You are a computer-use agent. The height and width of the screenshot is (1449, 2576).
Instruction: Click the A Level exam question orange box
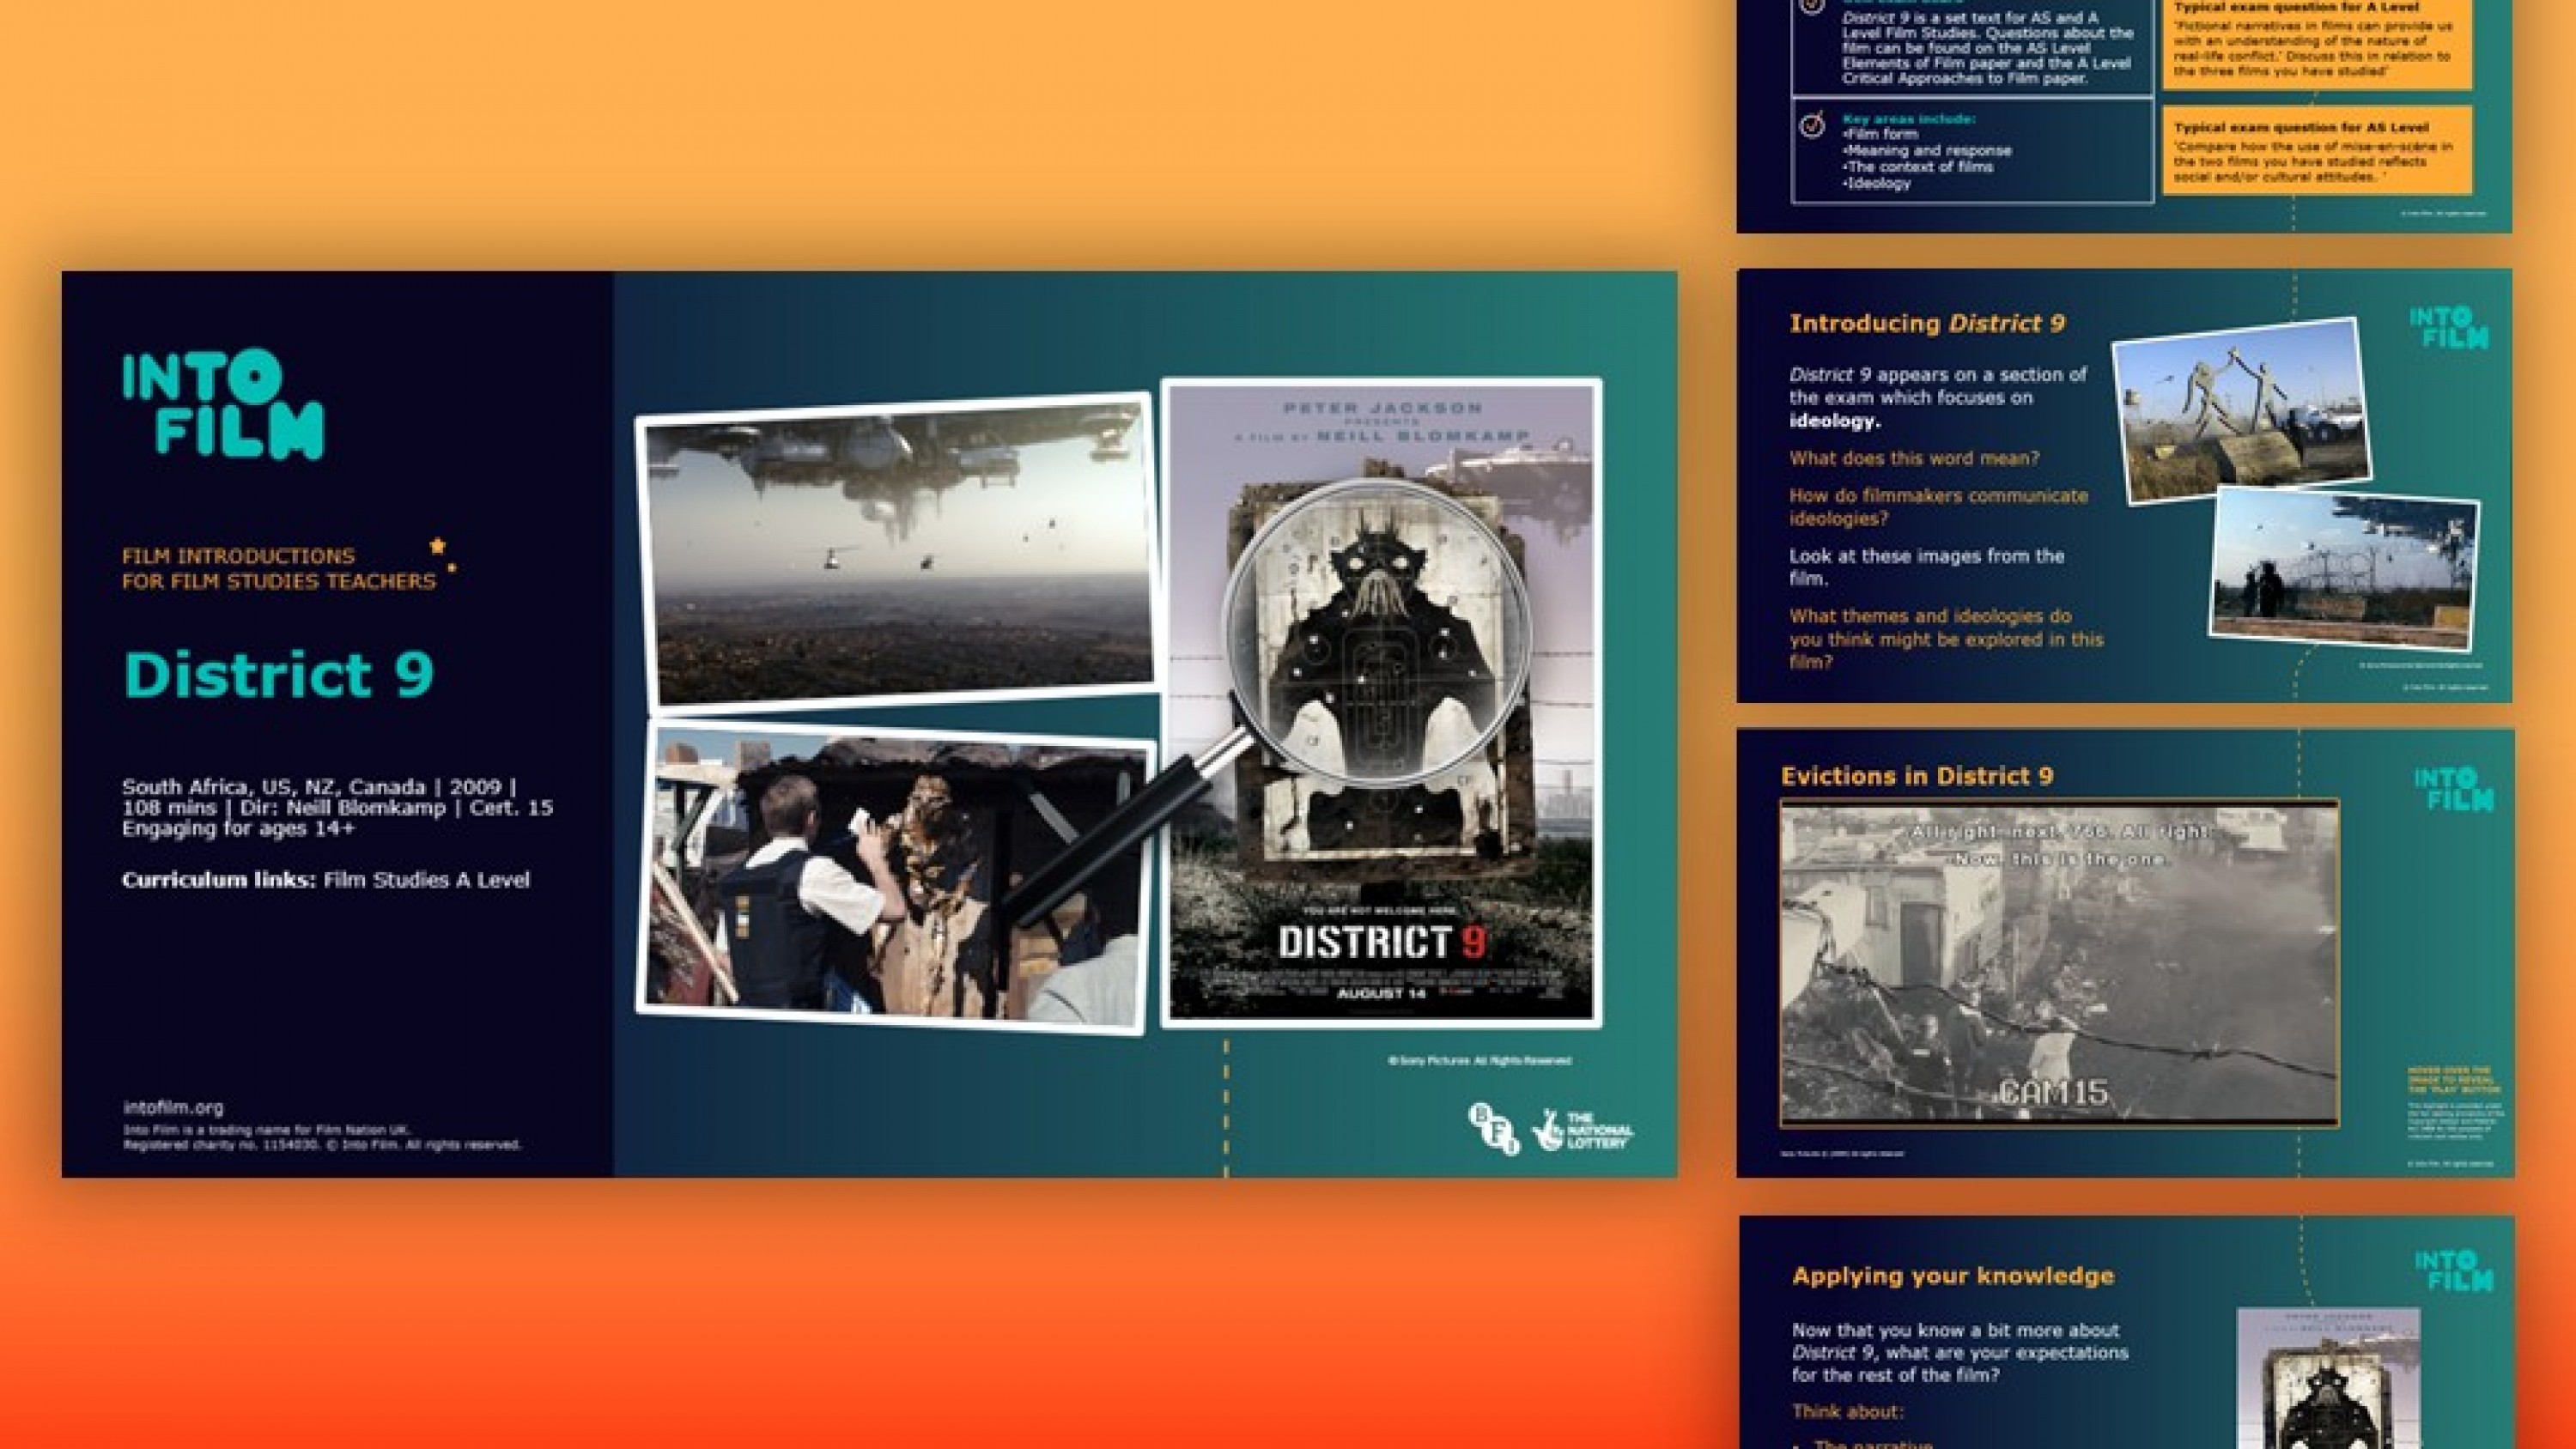coord(2317,44)
